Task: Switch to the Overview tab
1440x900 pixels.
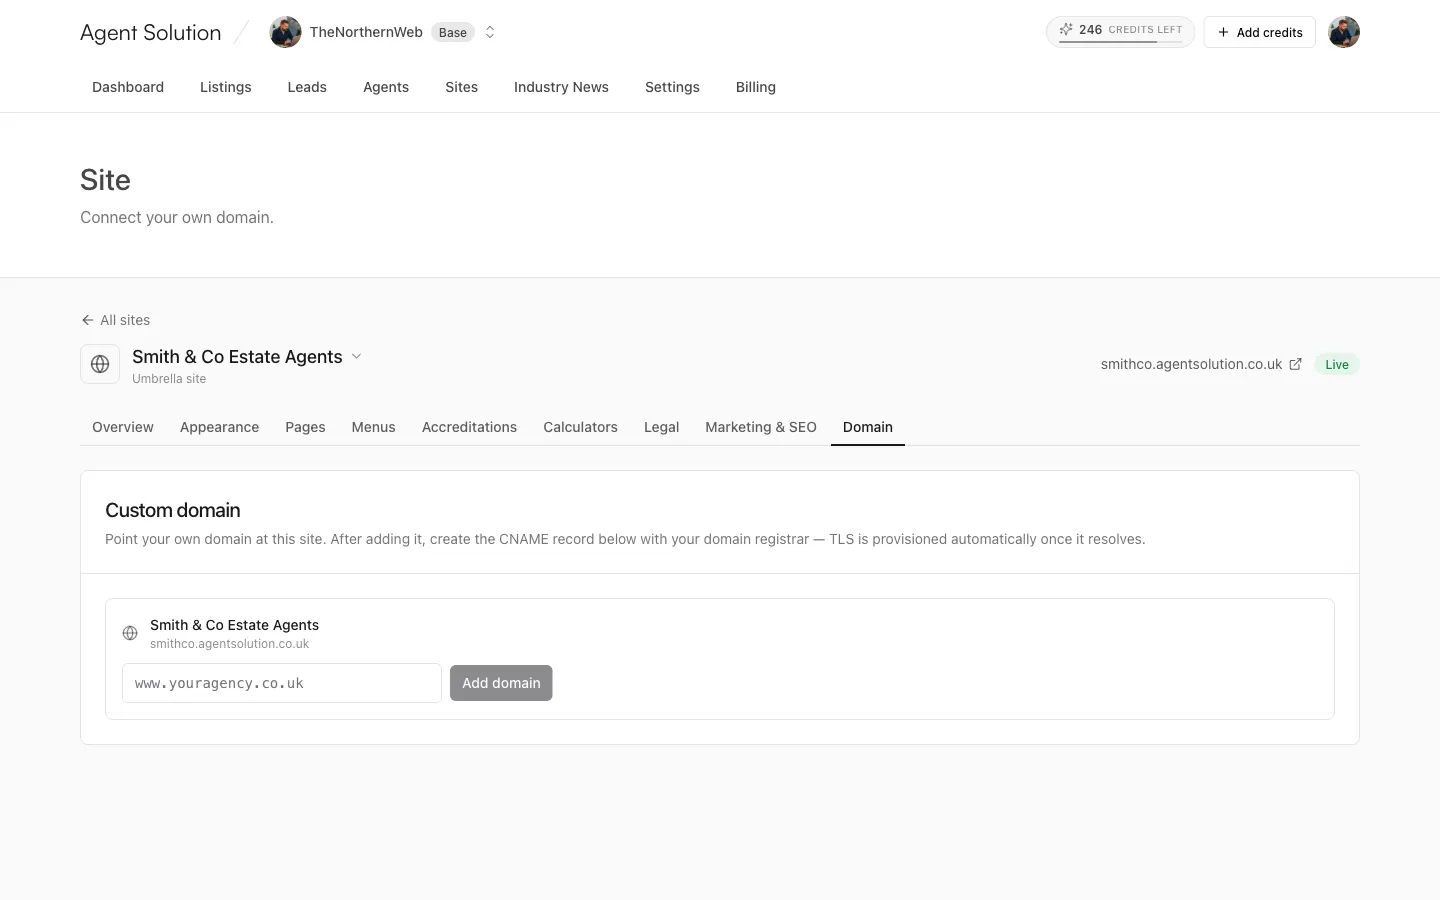Action: 123,427
